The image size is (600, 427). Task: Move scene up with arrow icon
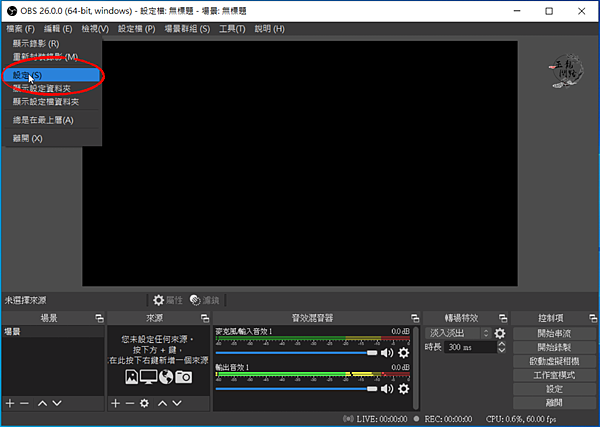pos(42,403)
